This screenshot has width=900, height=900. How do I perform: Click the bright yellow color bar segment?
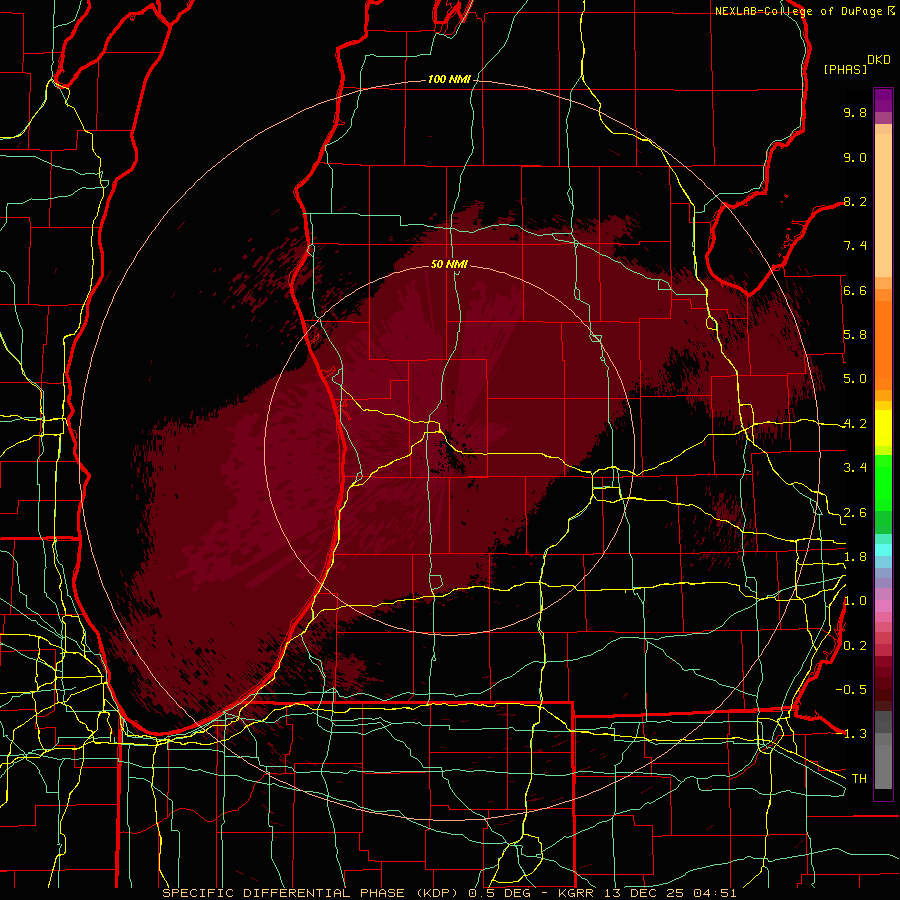point(883,428)
